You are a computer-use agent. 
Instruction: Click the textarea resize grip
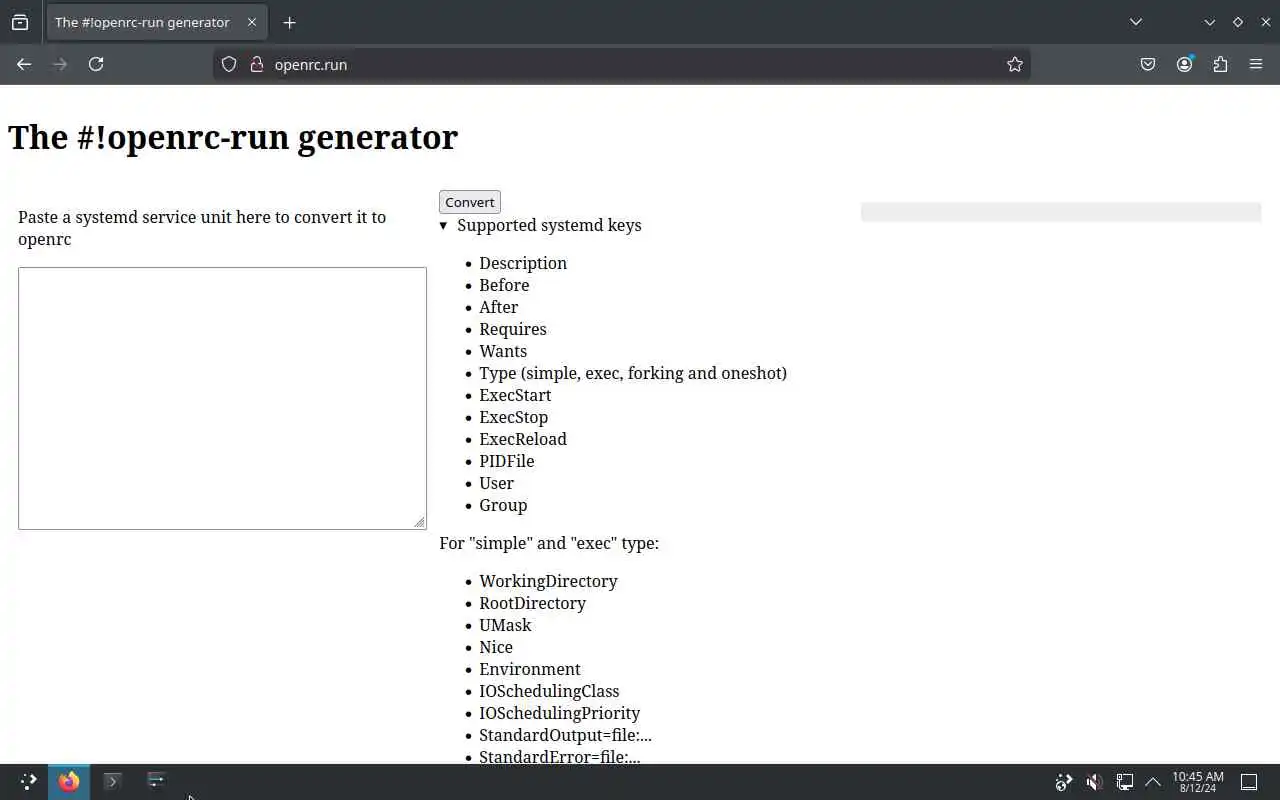420,522
